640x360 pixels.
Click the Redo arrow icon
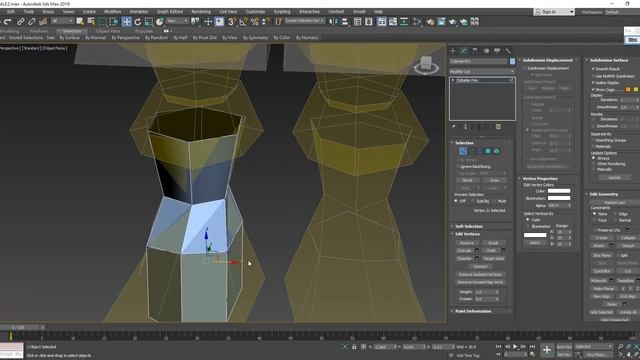(x=7, y=22)
